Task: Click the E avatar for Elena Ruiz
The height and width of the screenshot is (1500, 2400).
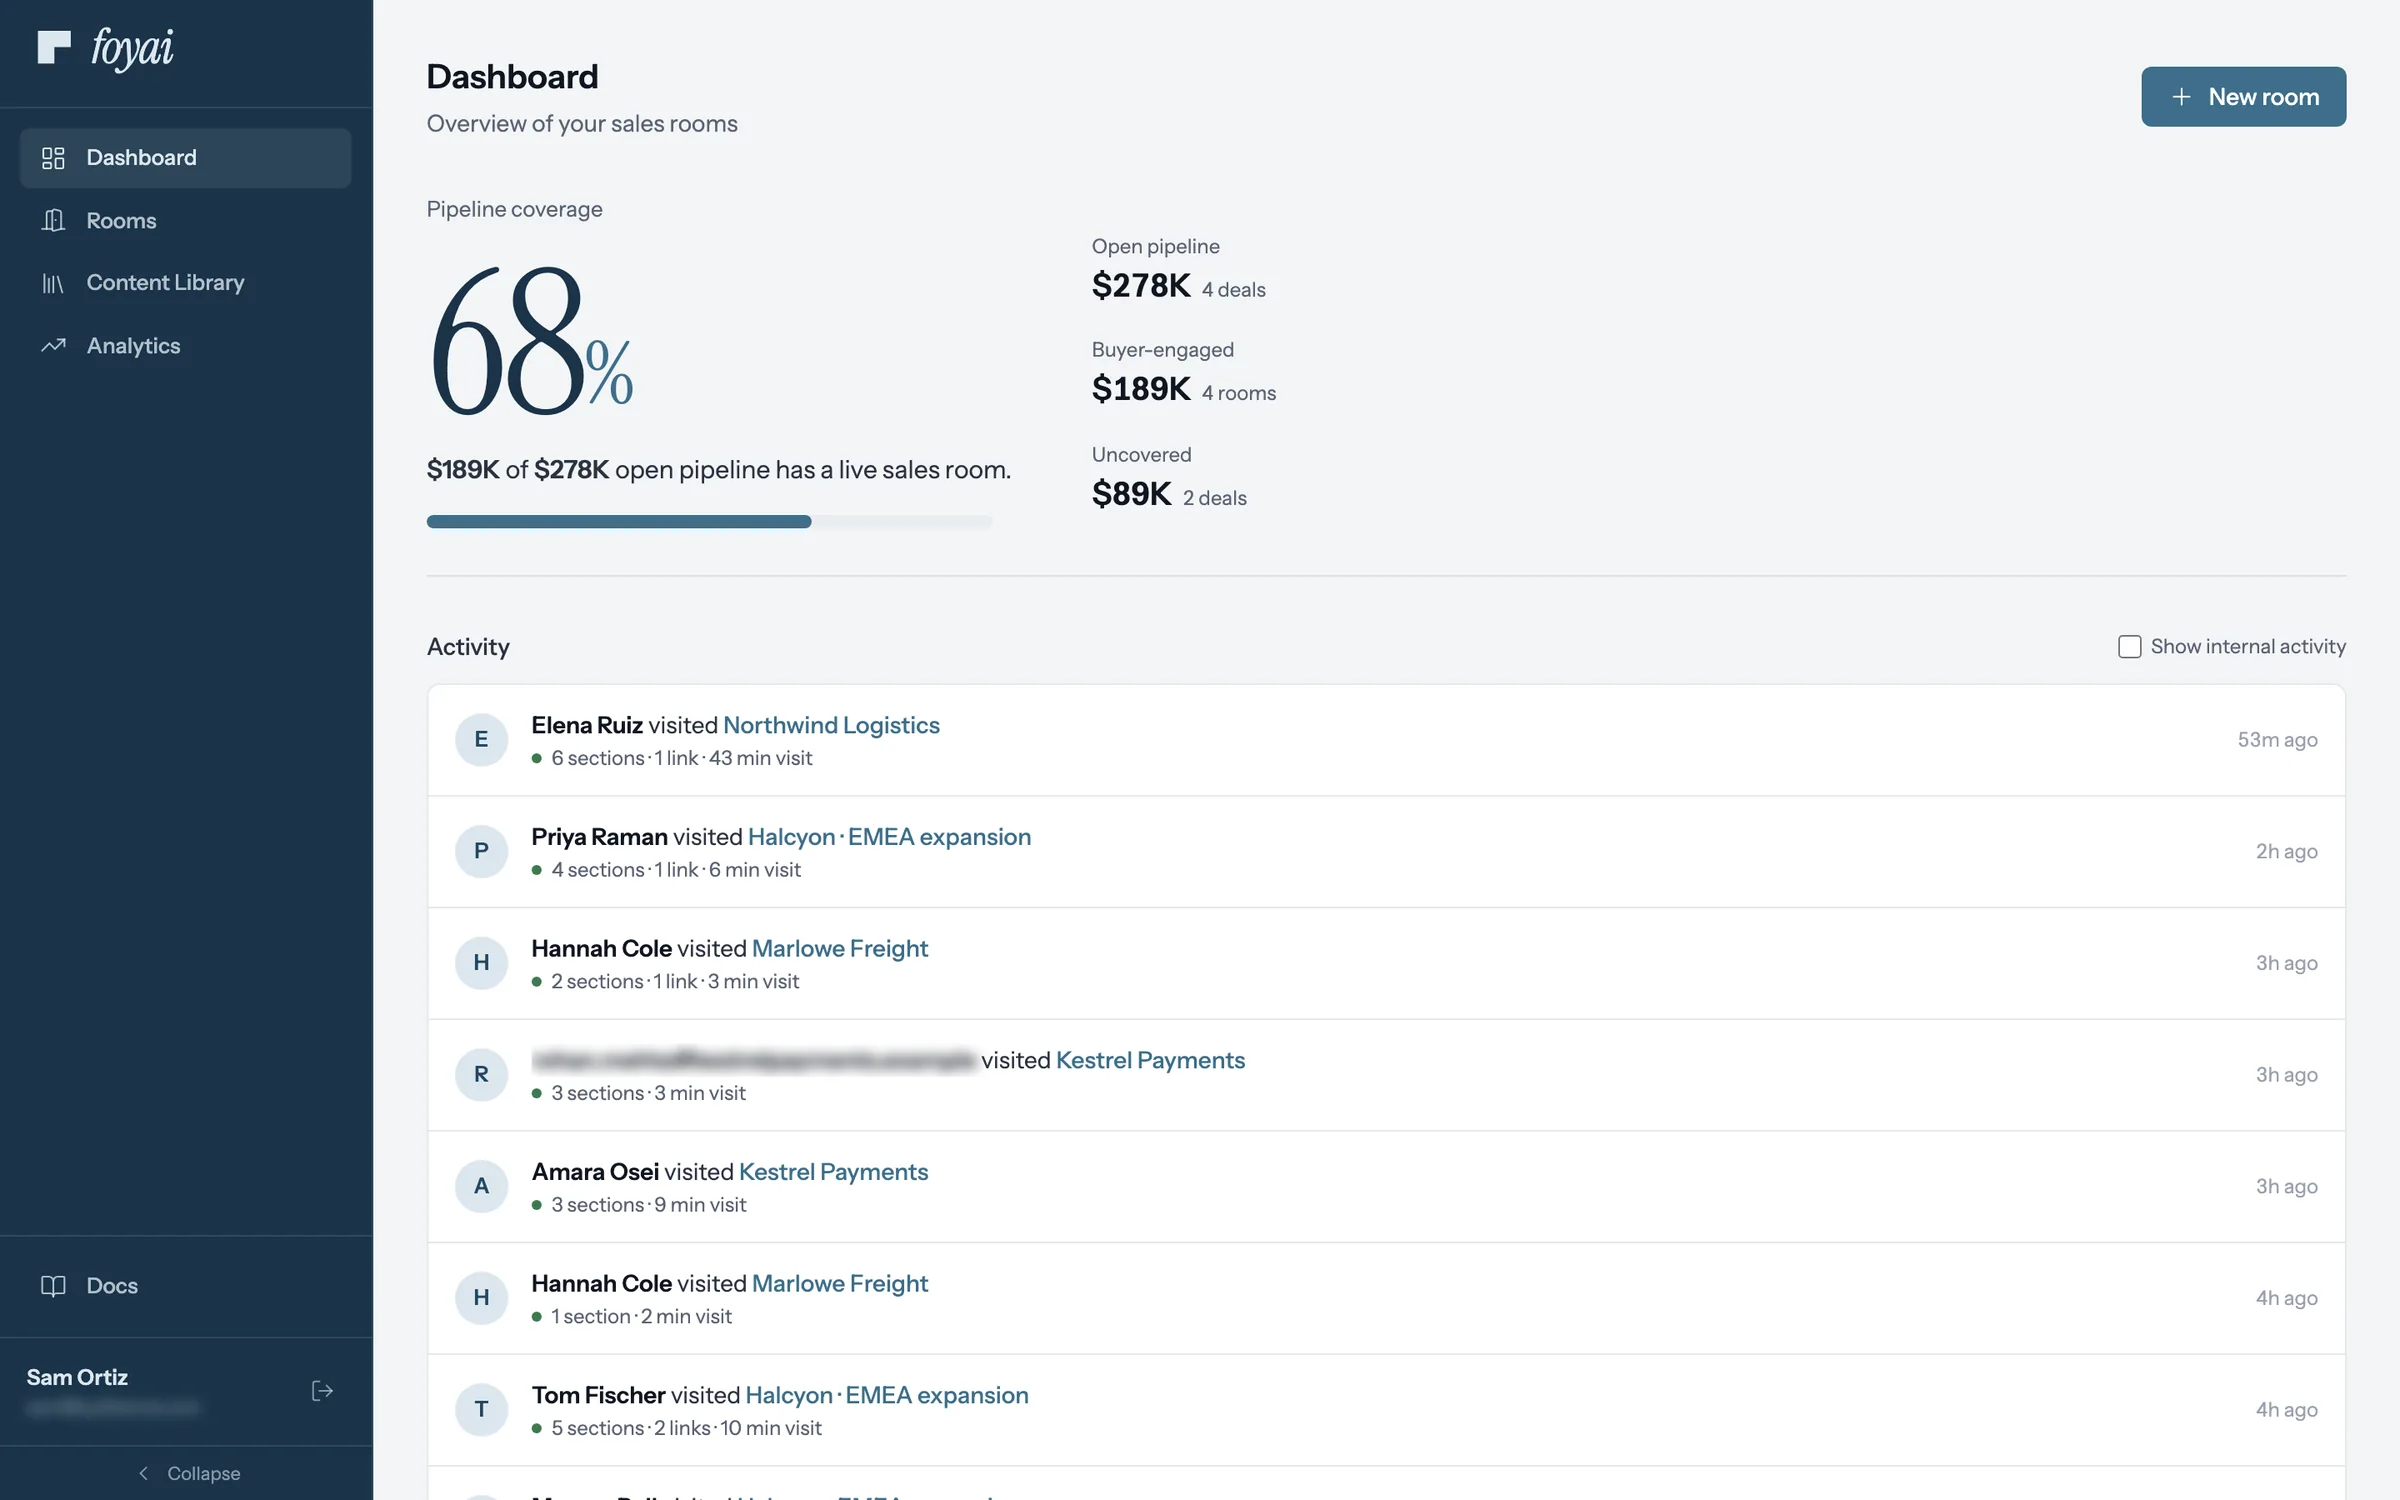Action: pos(481,740)
